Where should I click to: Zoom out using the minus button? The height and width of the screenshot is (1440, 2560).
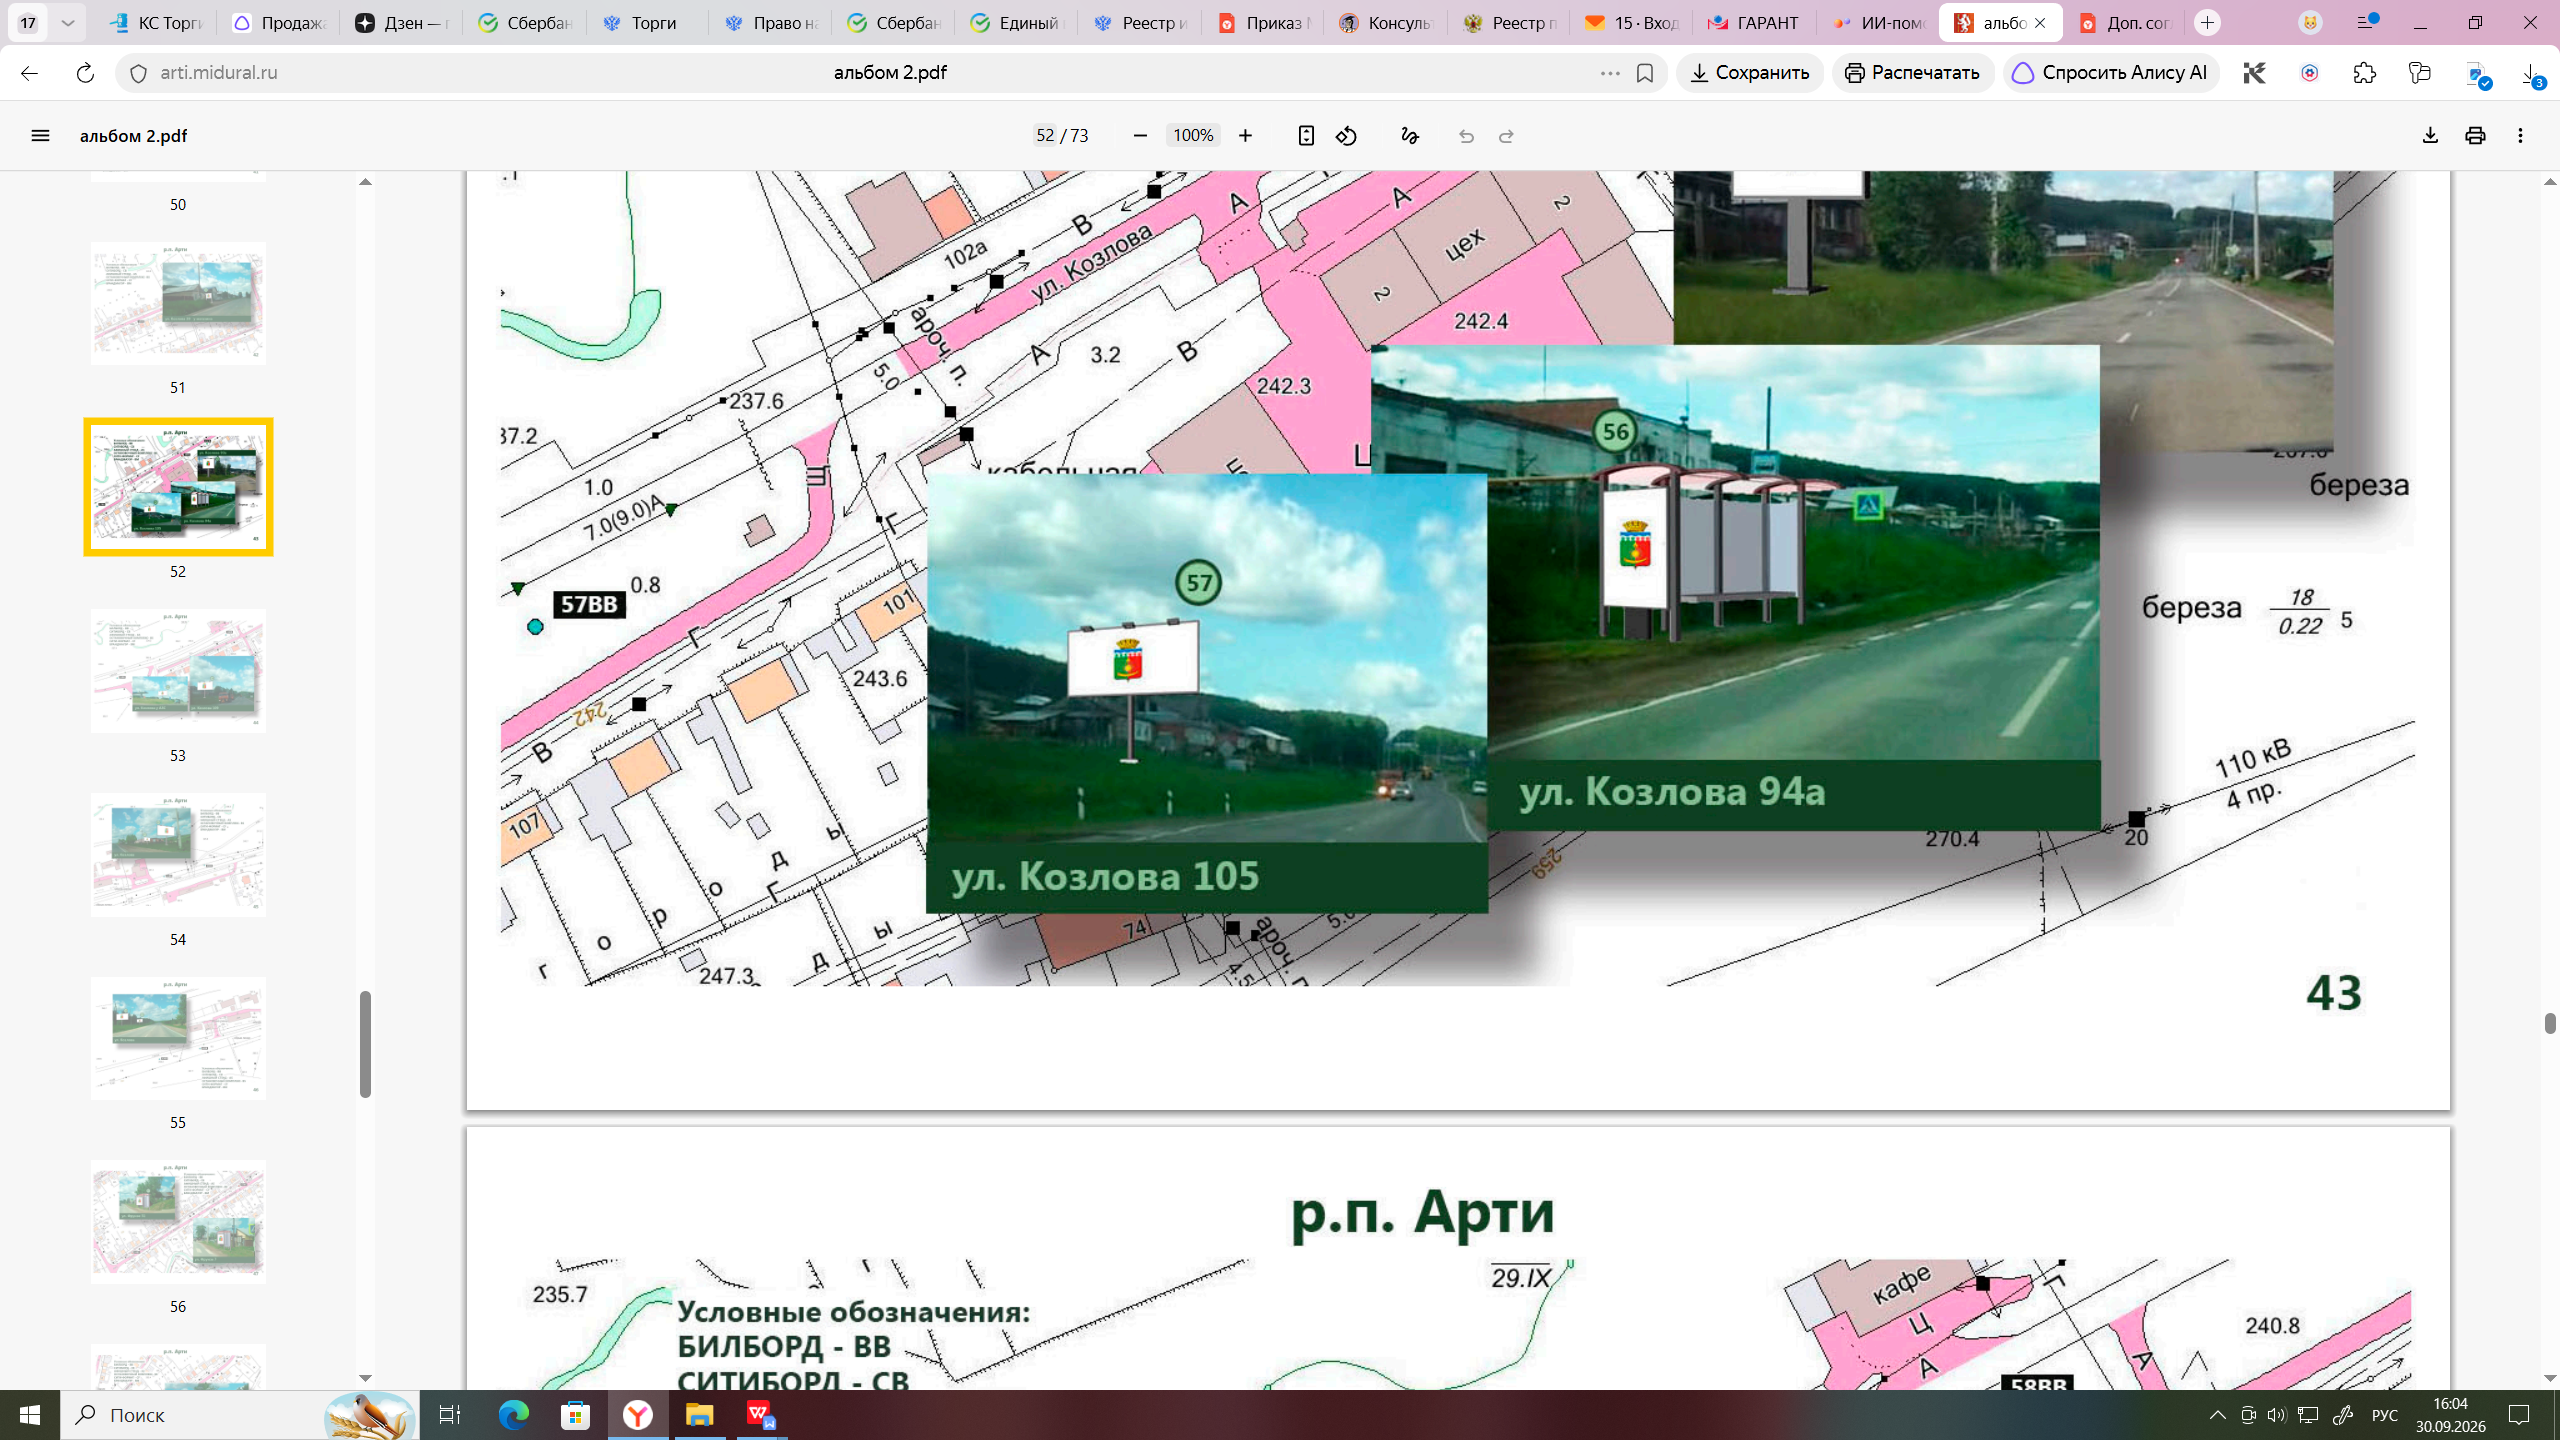[x=1140, y=136]
